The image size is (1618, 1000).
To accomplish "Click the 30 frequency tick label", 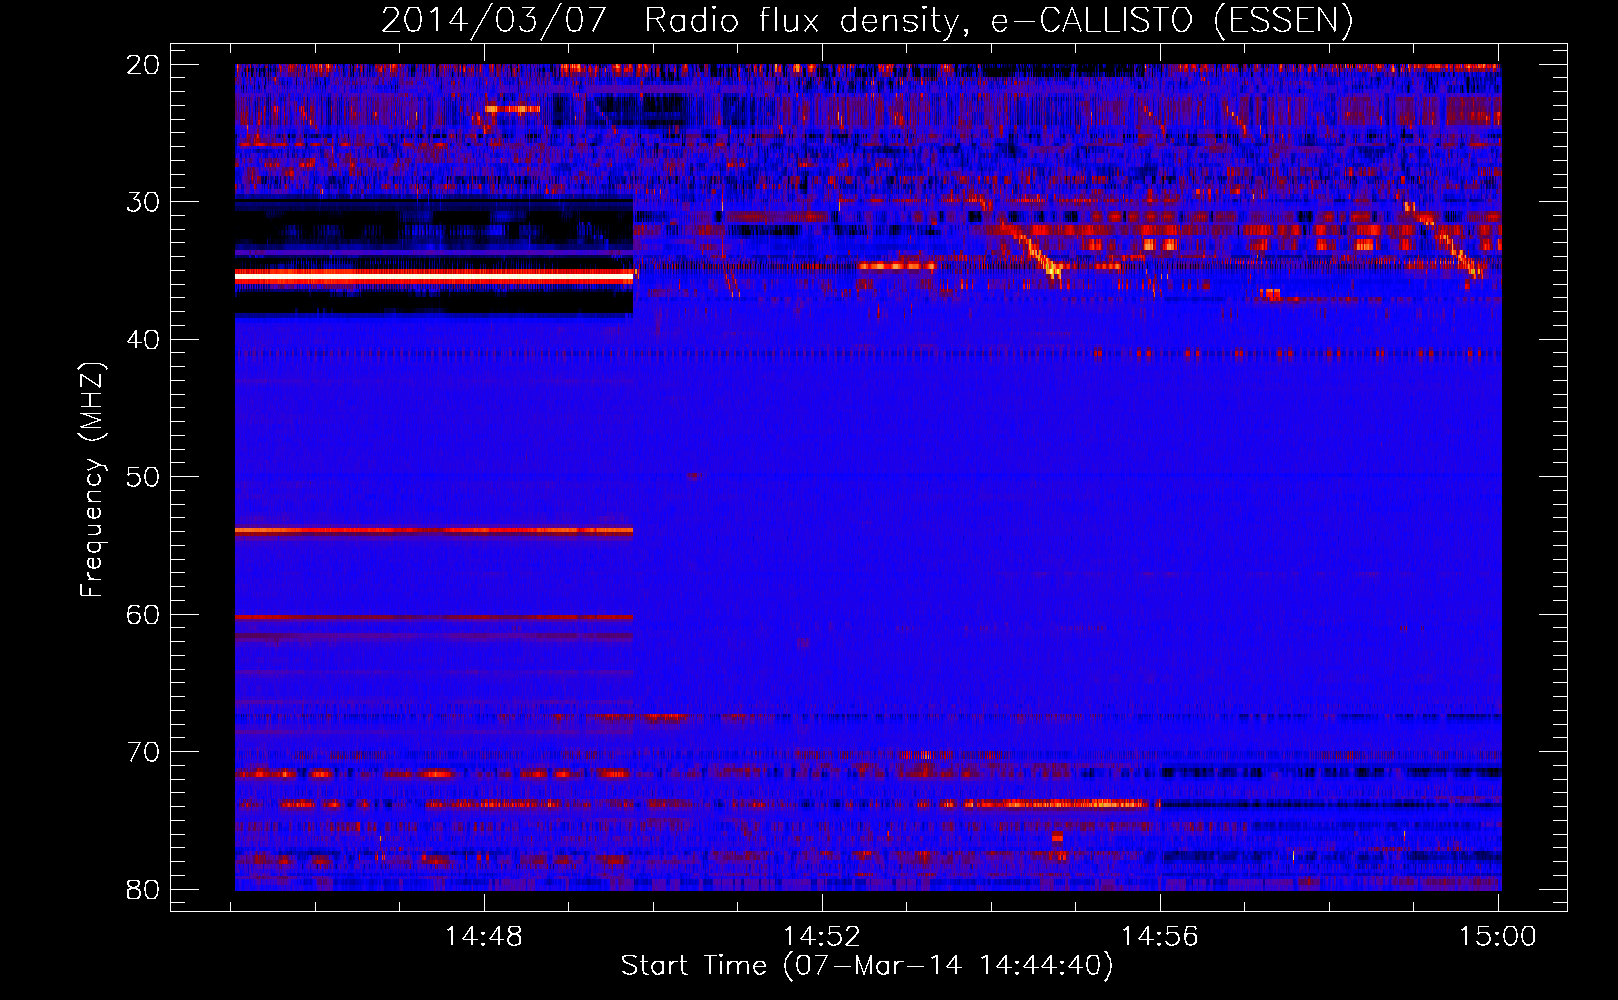I will [143, 202].
